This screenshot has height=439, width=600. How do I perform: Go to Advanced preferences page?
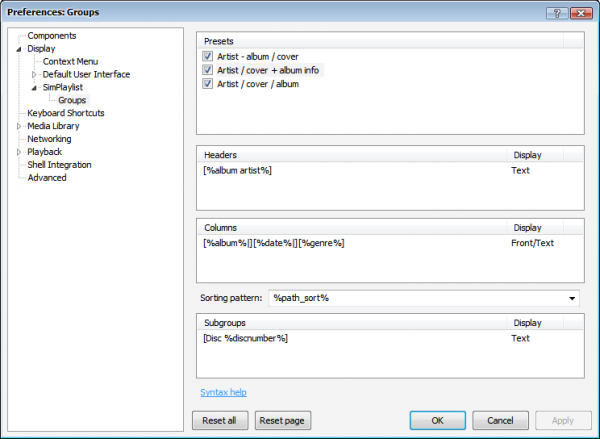pyautogui.click(x=47, y=178)
